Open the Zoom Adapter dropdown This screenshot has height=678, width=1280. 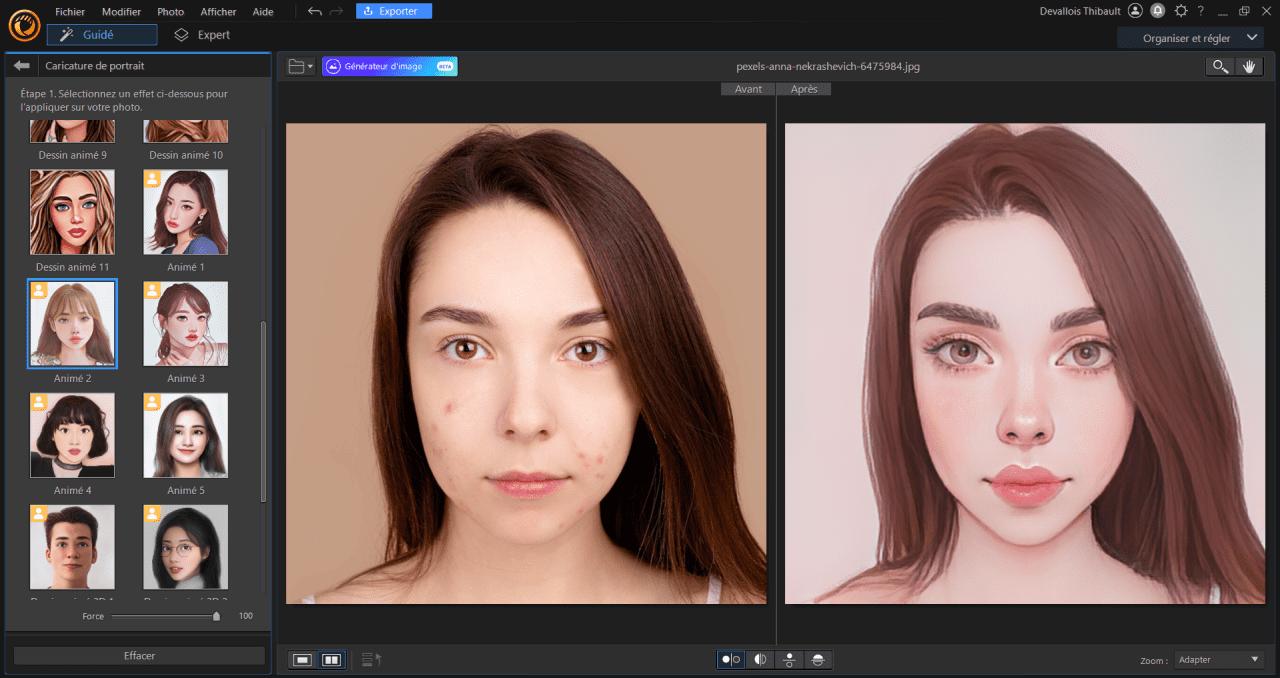[x=1218, y=659]
